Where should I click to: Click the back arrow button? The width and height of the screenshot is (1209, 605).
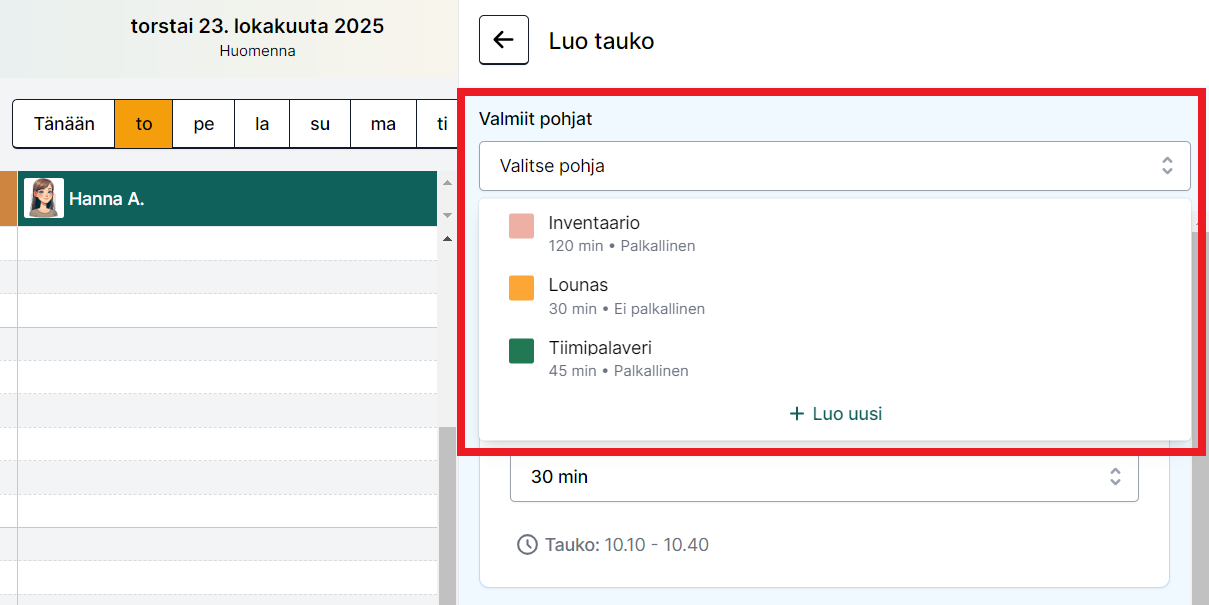click(504, 40)
